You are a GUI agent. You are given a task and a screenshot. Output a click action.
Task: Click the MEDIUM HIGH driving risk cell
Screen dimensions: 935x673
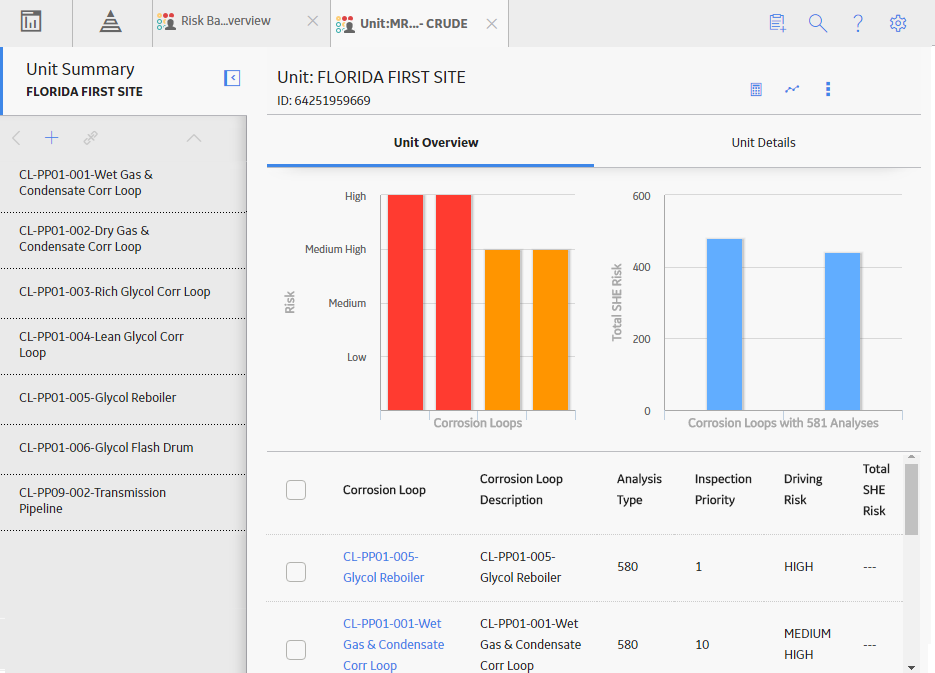click(x=807, y=644)
